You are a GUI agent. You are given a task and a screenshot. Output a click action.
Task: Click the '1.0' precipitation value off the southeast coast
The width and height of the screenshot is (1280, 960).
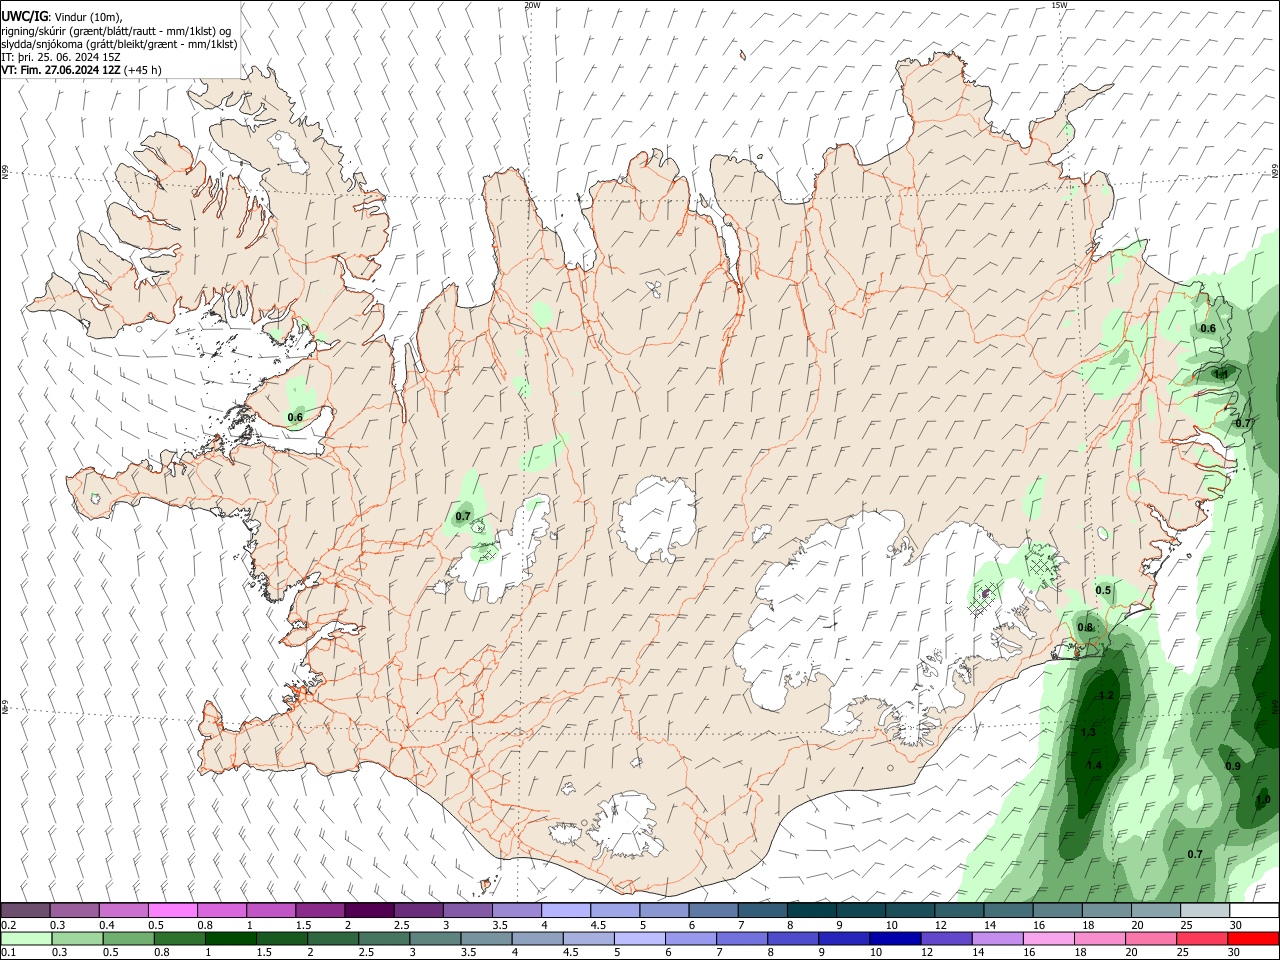[1263, 799]
